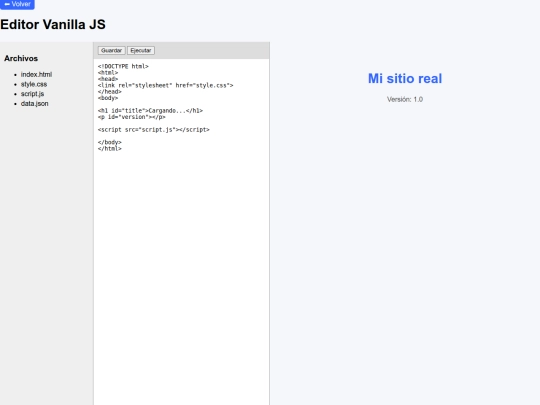Click inside the code editor text area
This screenshot has height=405, width=540.
(x=181, y=232)
